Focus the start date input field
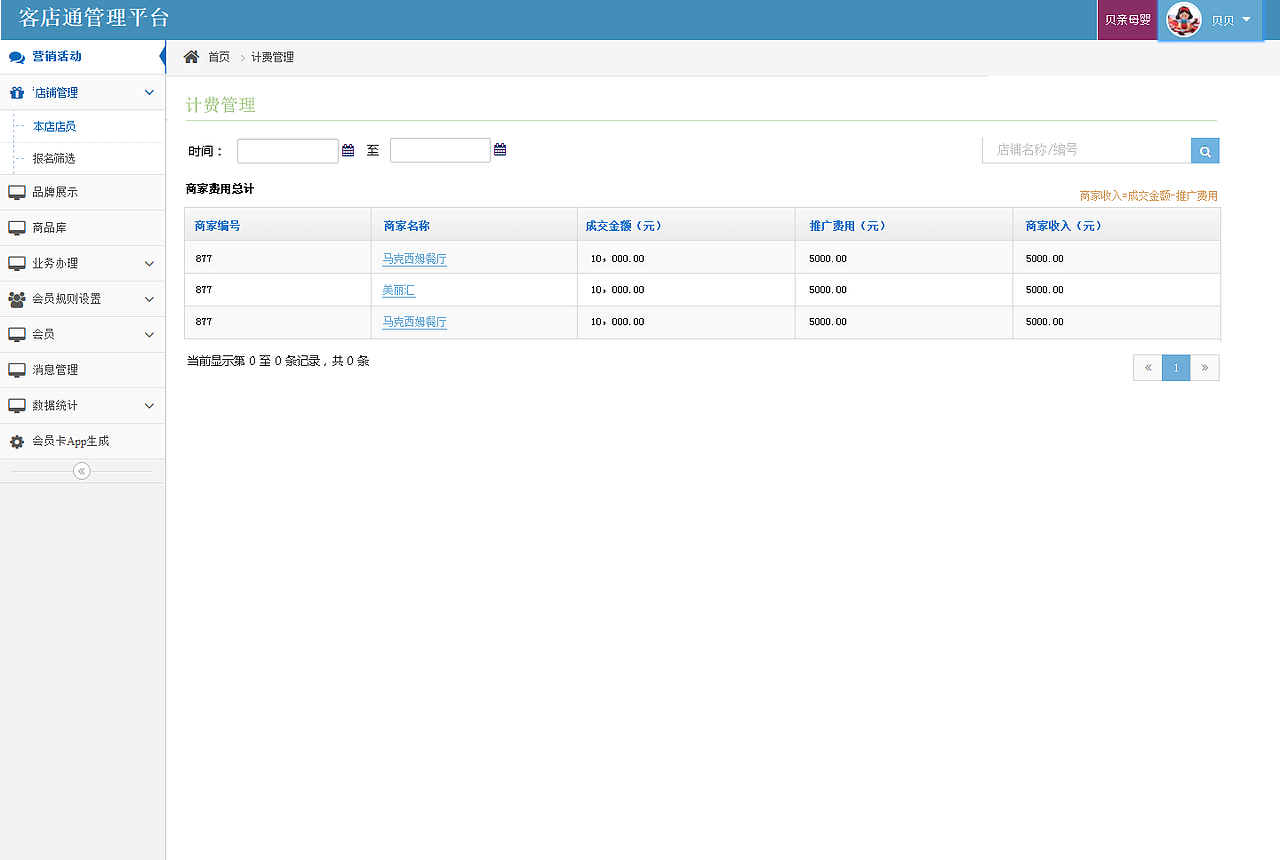The image size is (1280, 860). 288,151
